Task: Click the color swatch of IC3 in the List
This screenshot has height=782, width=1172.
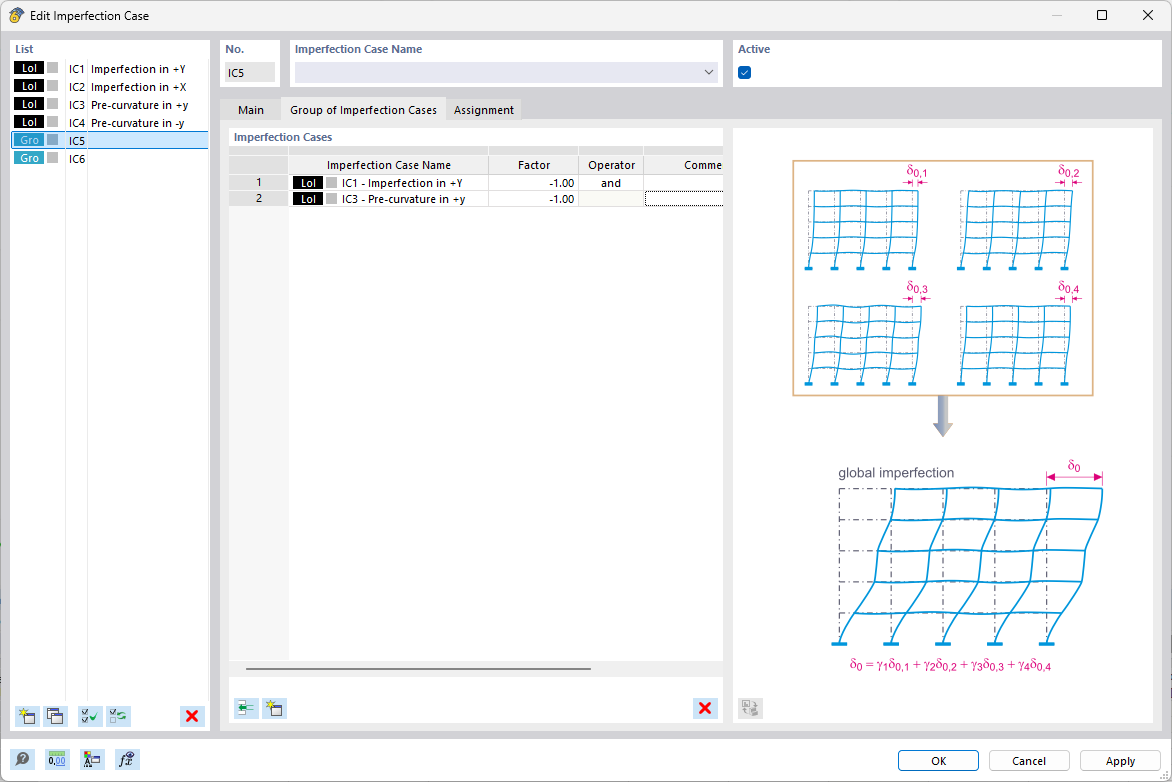Action: click(52, 104)
